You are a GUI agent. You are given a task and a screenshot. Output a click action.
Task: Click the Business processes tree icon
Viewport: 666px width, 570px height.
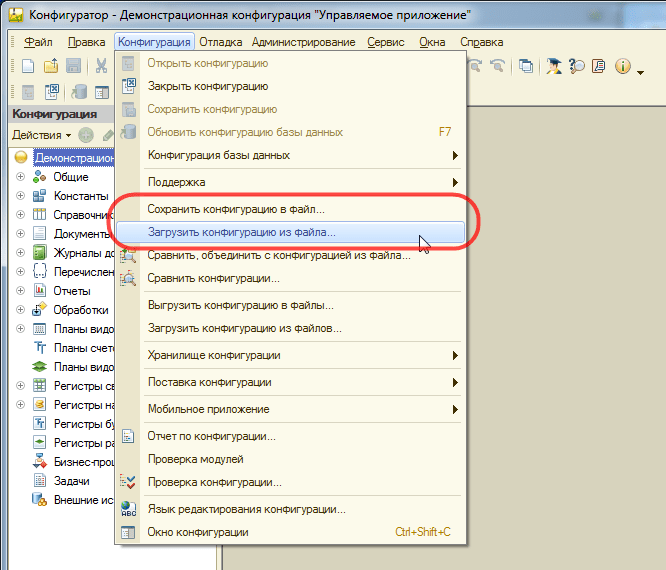click(x=40, y=461)
